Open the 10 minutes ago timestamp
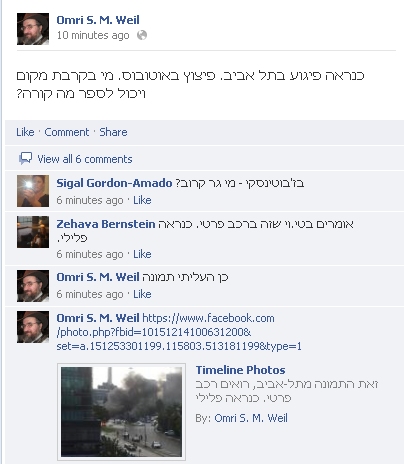The height and width of the screenshot is (464, 404). (x=93, y=35)
